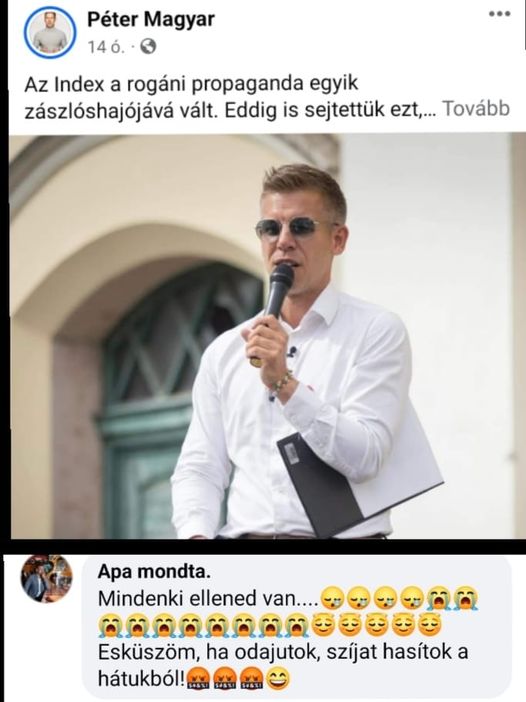526x702 pixels.
Task: Click the first crying emoji on second row
Action: [110, 626]
